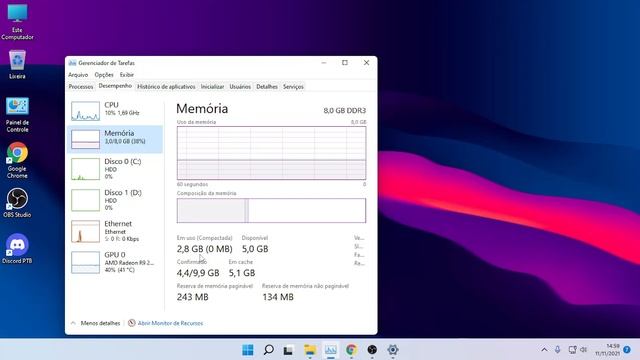Open Settings gear on the taskbar
The height and width of the screenshot is (360, 640).
point(393,350)
